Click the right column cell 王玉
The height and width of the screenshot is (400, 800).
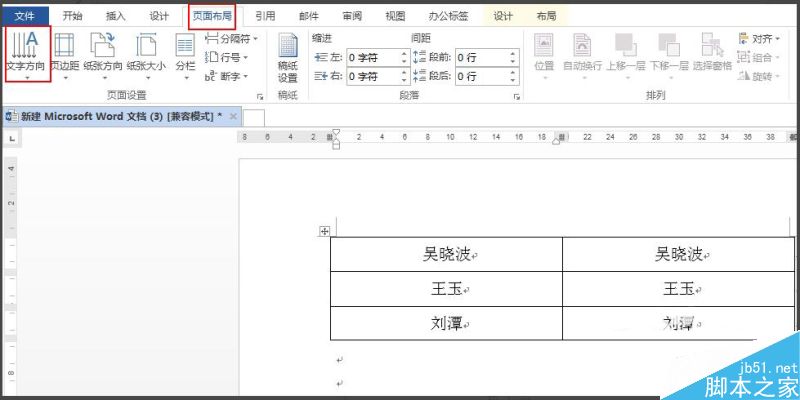tap(679, 289)
